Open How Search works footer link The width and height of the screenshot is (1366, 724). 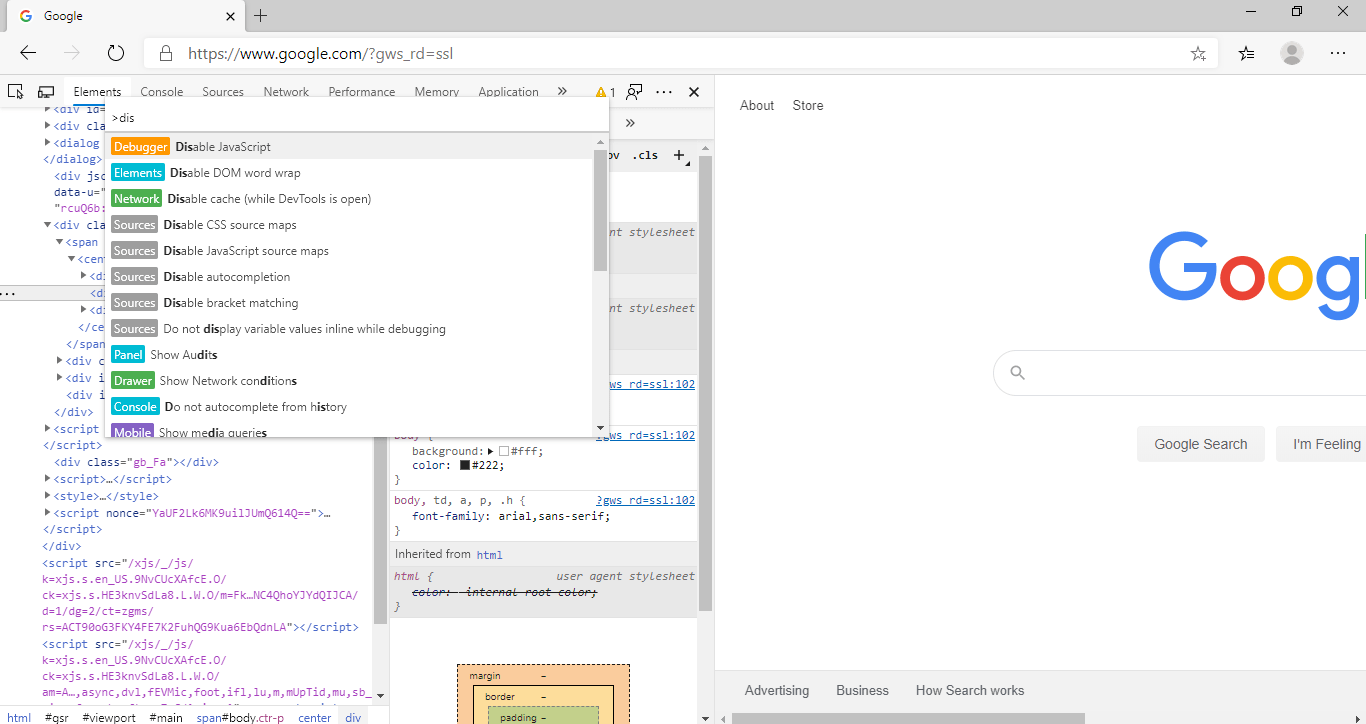coord(970,691)
